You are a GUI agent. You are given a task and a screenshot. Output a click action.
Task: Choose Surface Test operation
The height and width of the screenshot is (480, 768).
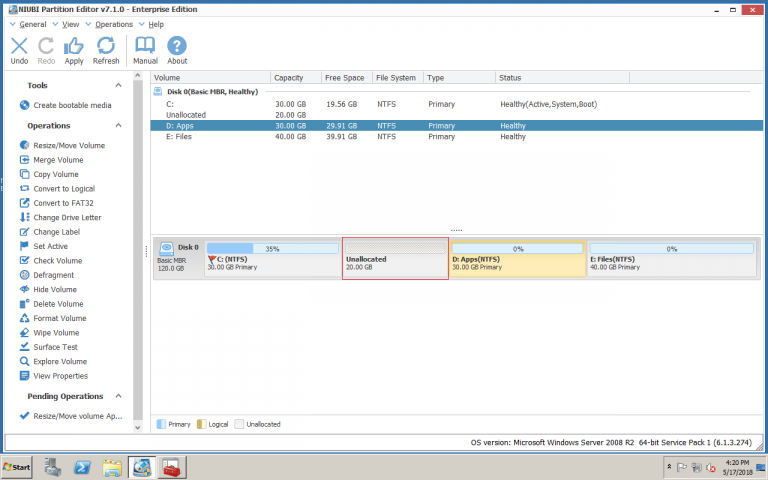[48, 347]
